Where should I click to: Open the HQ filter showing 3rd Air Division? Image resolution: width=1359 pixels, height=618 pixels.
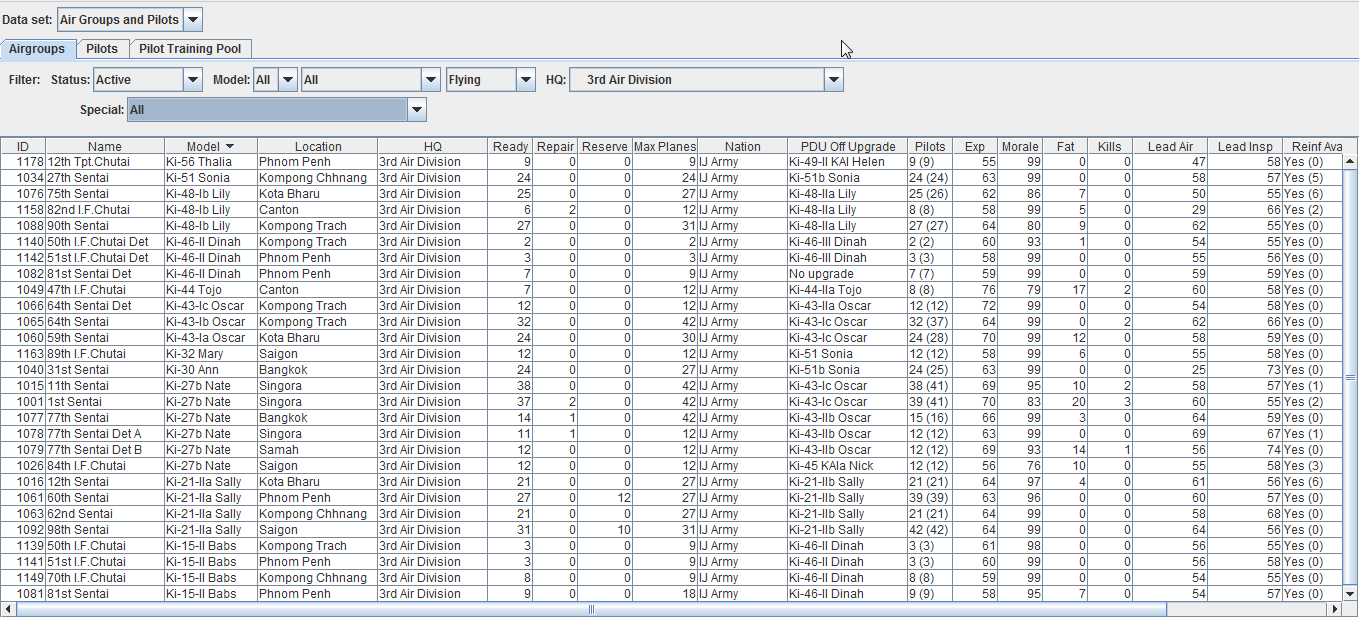[832, 79]
